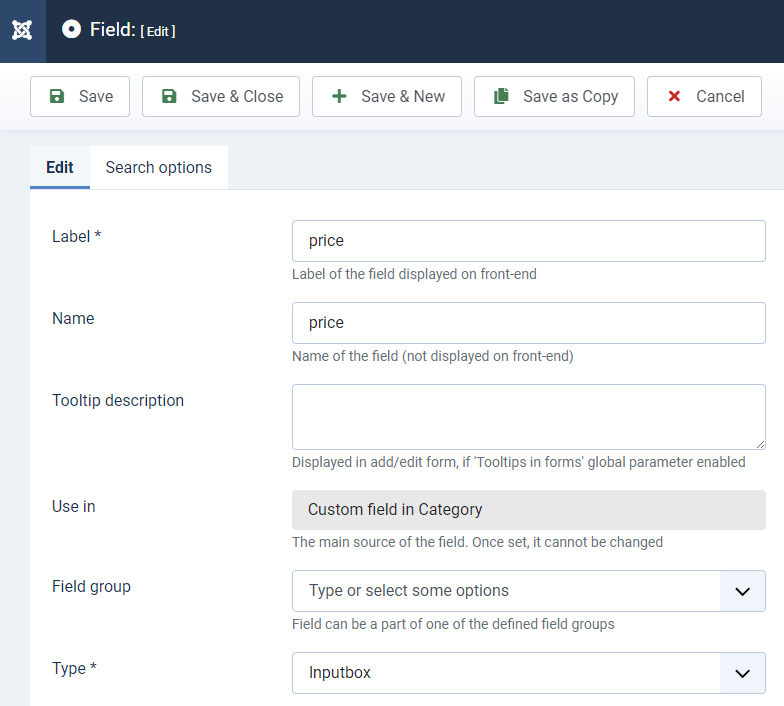Click the Type dropdown chevron arrow
The image size is (784, 706).
(x=742, y=674)
